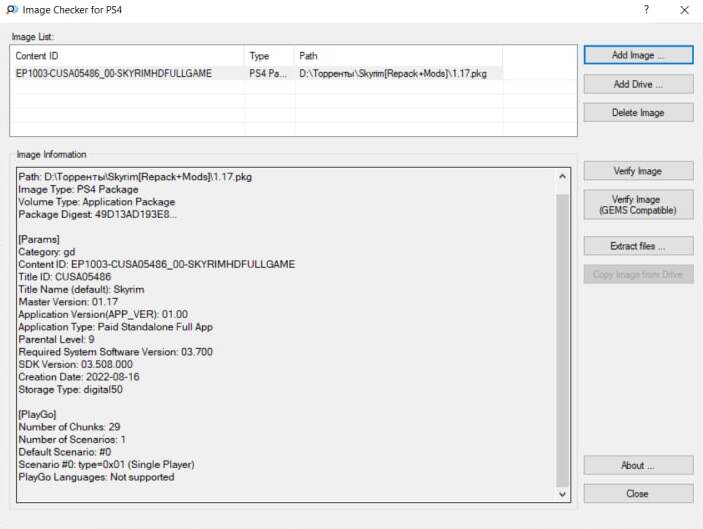Click 'Required System Software Version: 03.700' line
The height and width of the screenshot is (529, 703).
click(x=116, y=352)
